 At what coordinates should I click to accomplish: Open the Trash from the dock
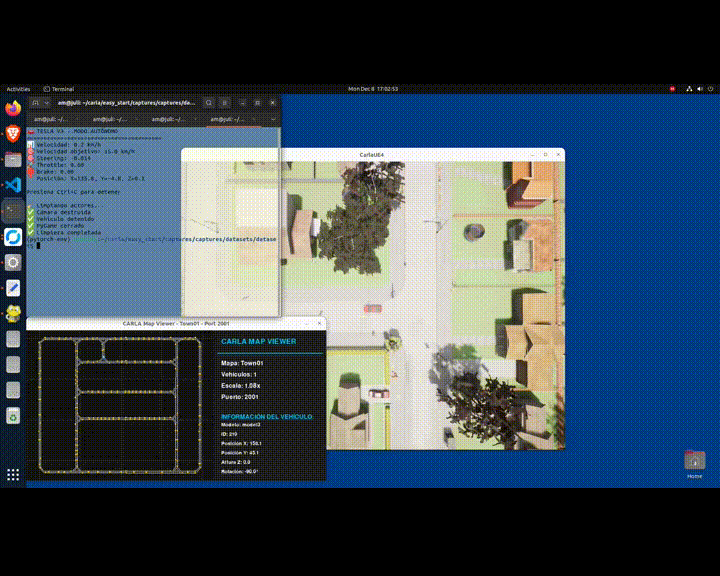13,416
